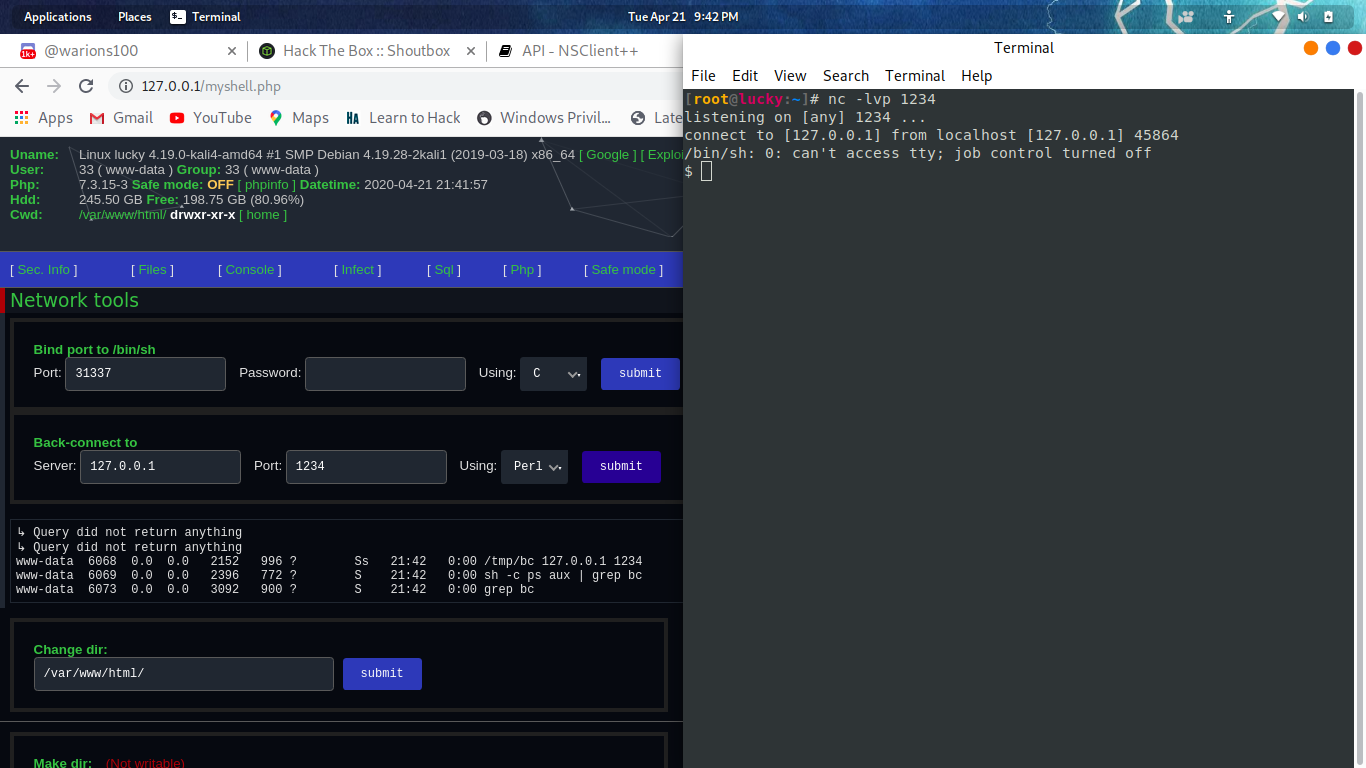This screenshot has height=768, width=1366.
Task: Click the battery icon in top bar
Action: coord(1328,16)
